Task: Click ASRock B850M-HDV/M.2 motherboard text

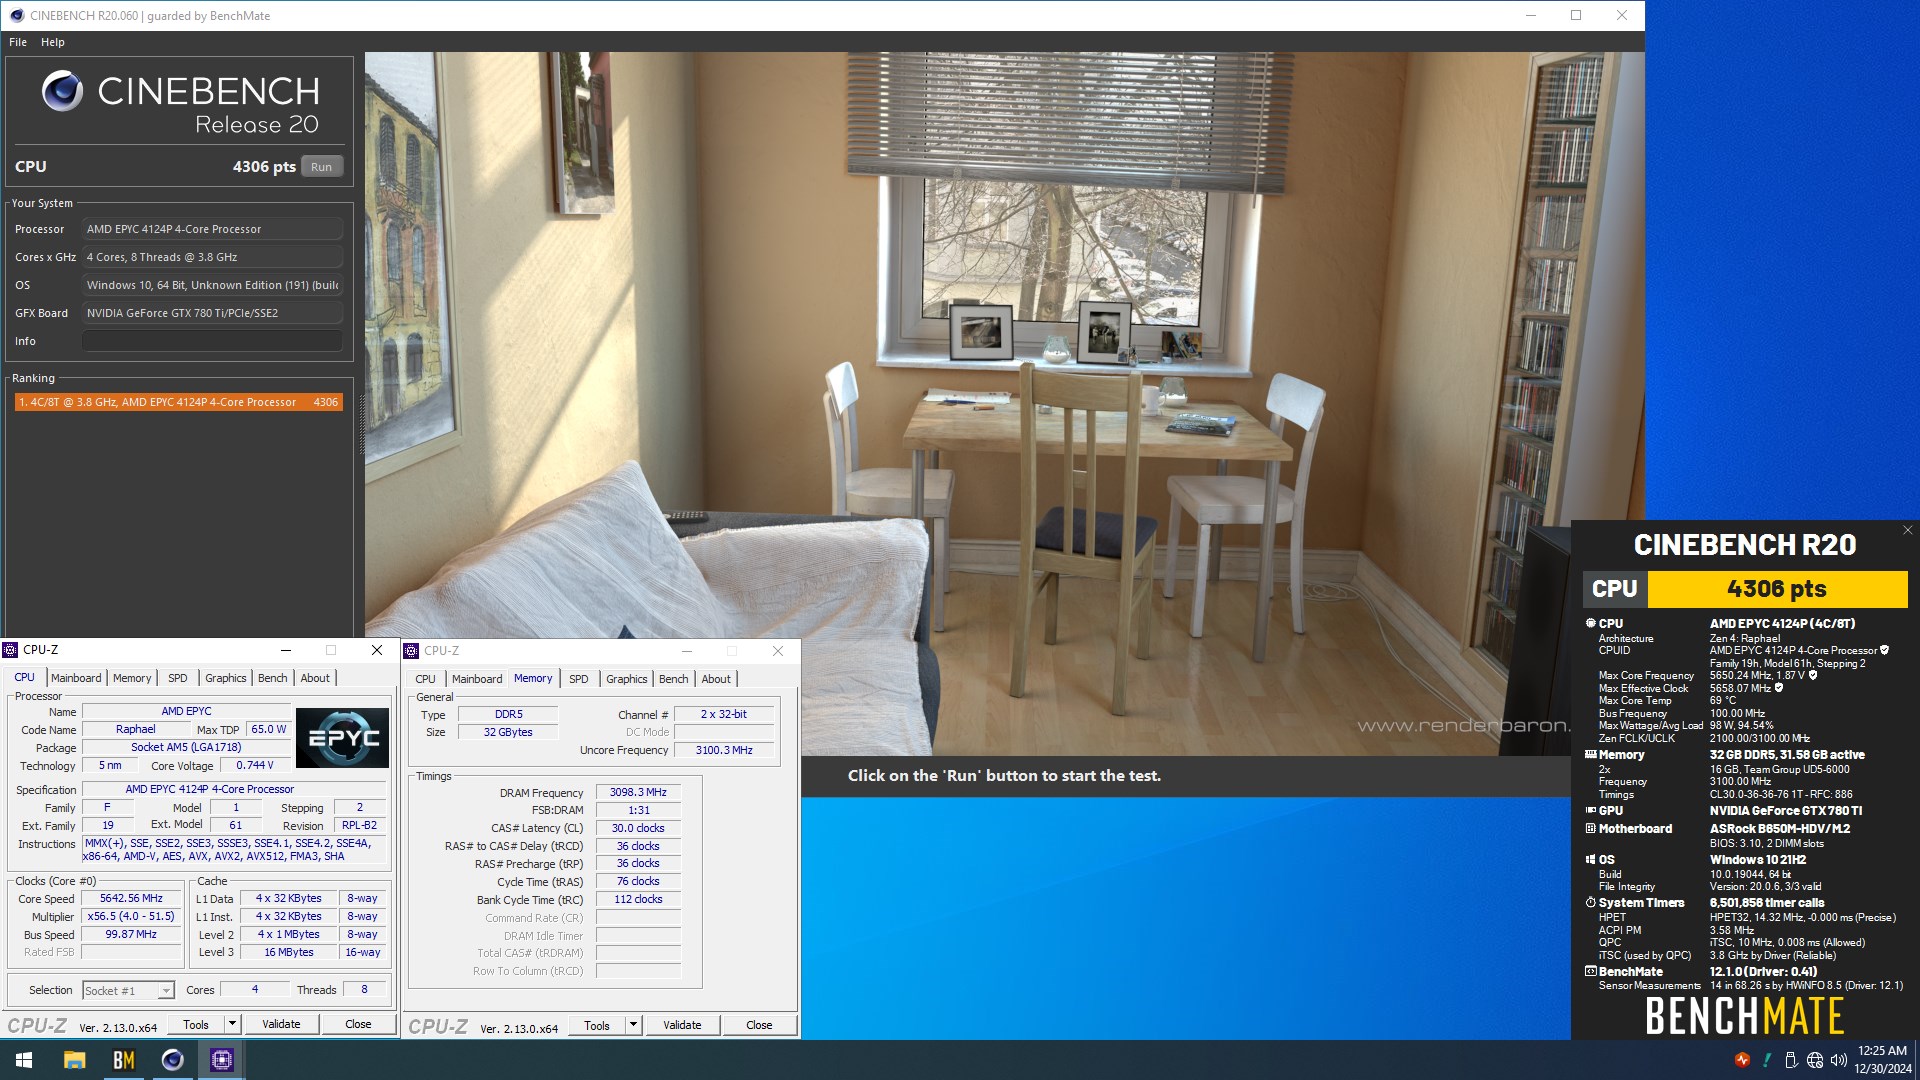Action: point(1780,829)
